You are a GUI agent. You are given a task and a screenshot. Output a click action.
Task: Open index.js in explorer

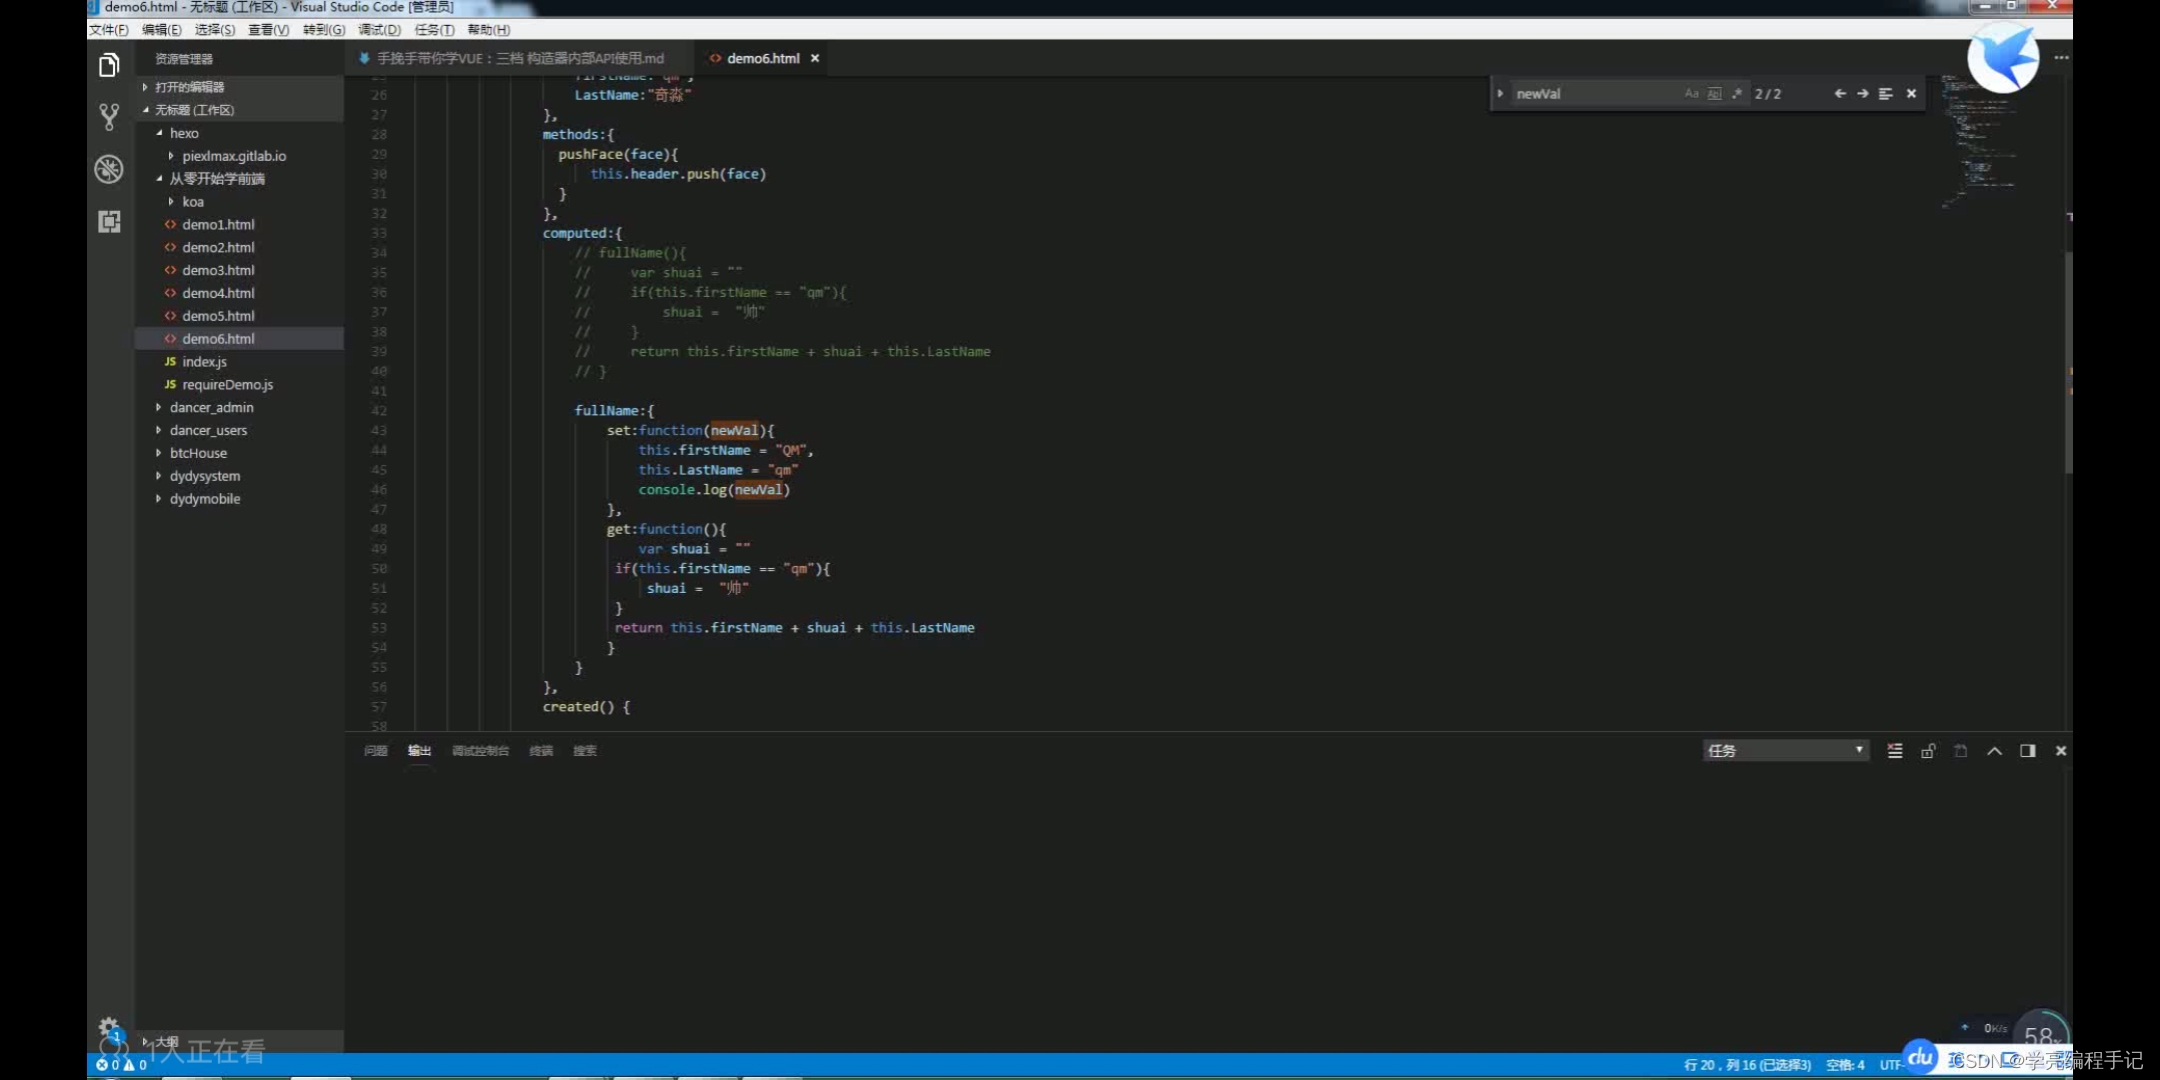pos(240,362)
